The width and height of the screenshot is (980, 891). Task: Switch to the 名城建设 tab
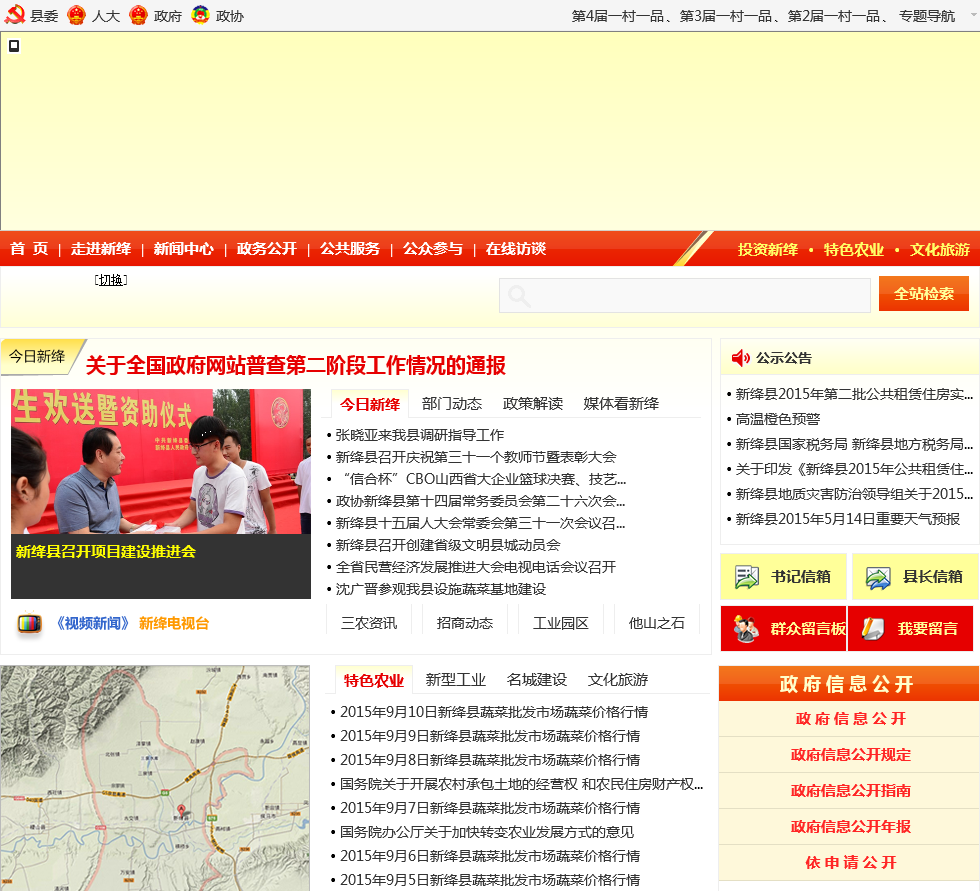(537, 680)
